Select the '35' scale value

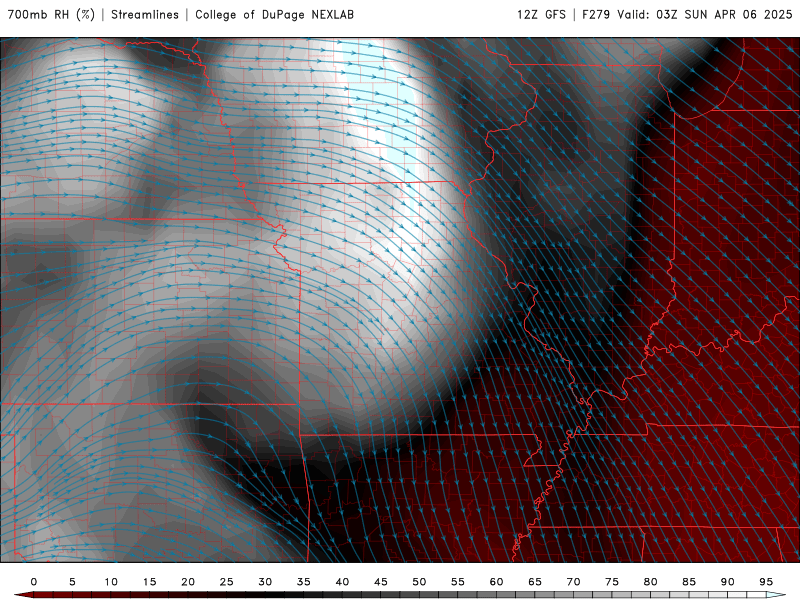[304, 582]
